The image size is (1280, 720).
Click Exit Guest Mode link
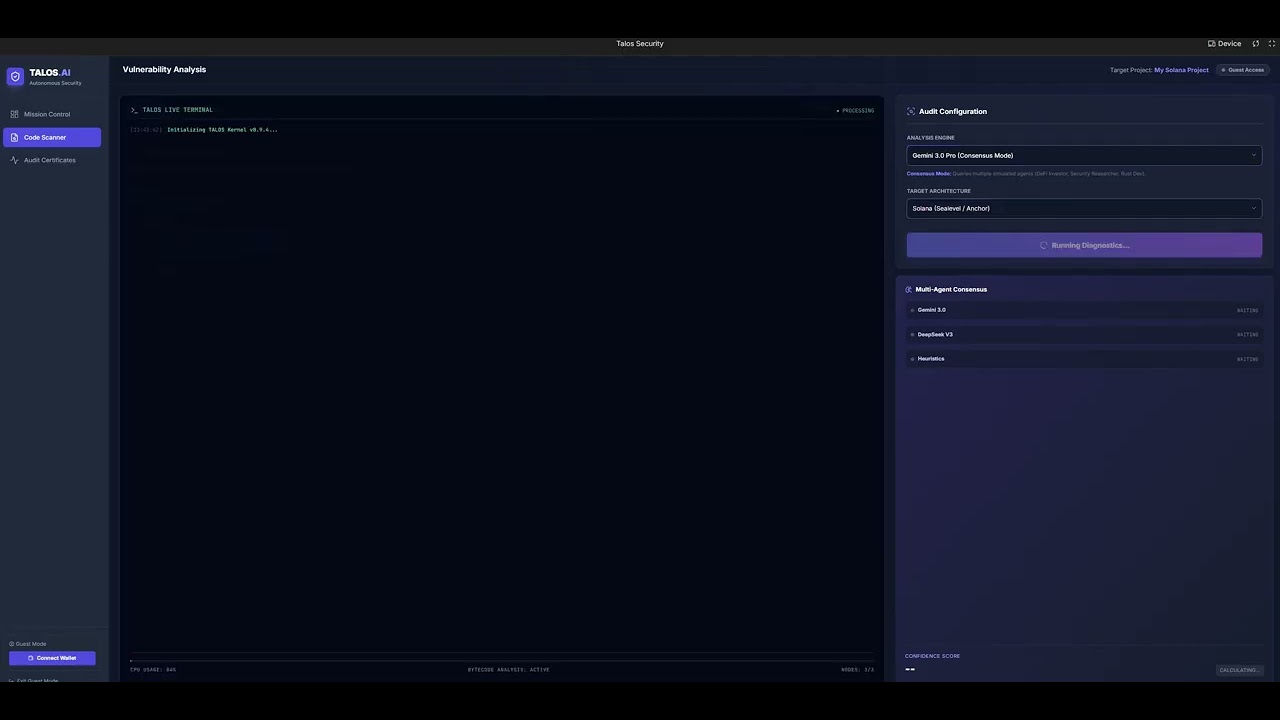coord(34,680)
